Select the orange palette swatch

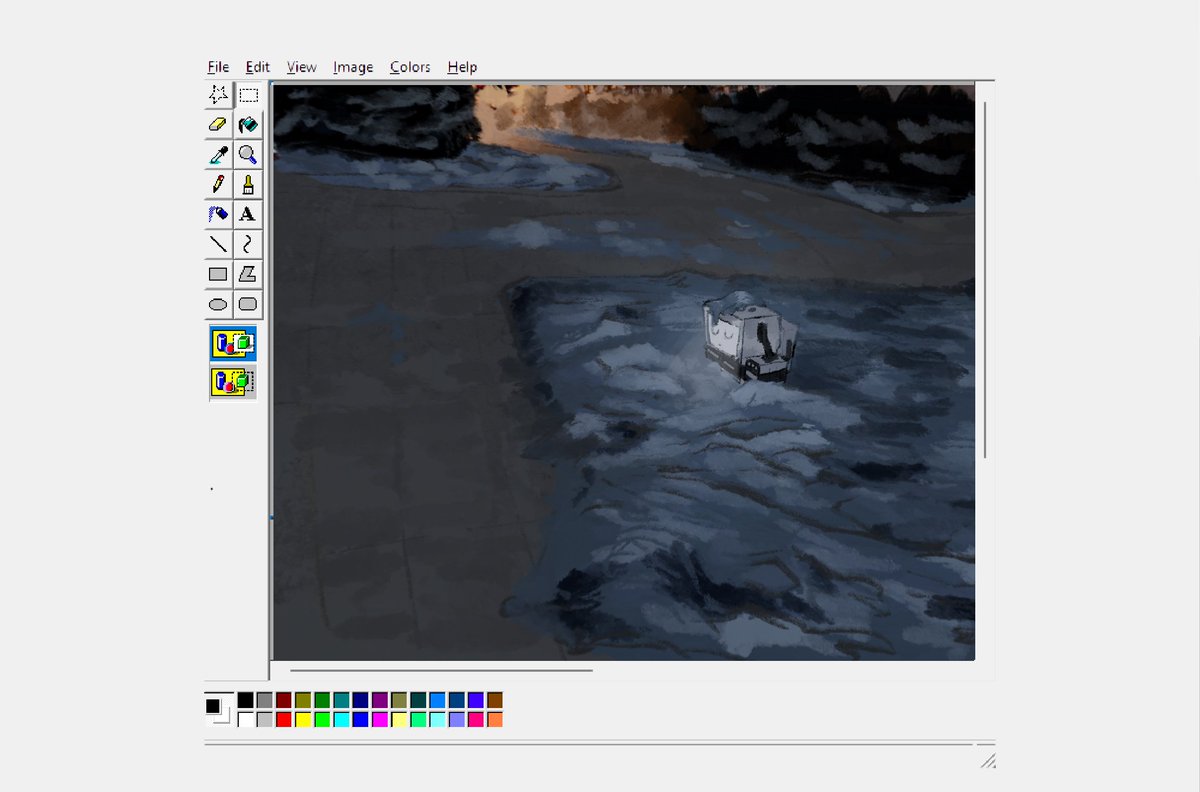(495, 719)
